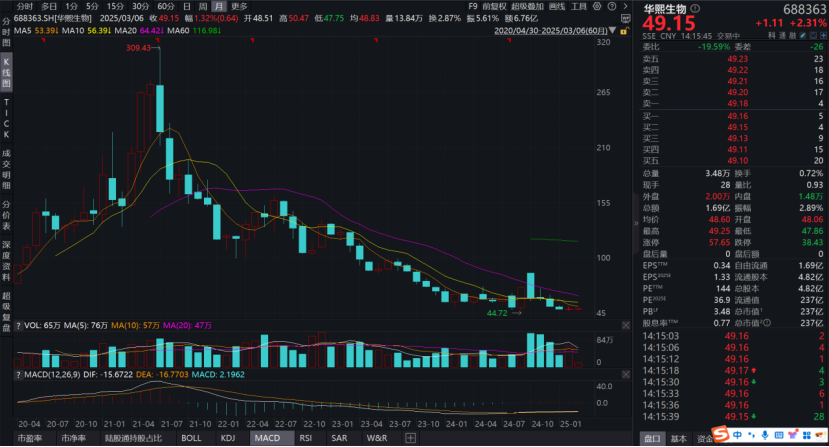Viewport: 829px width, 447px height.
Task: Open 超级复盘 in left sidebar
Action: pos(6,311)
